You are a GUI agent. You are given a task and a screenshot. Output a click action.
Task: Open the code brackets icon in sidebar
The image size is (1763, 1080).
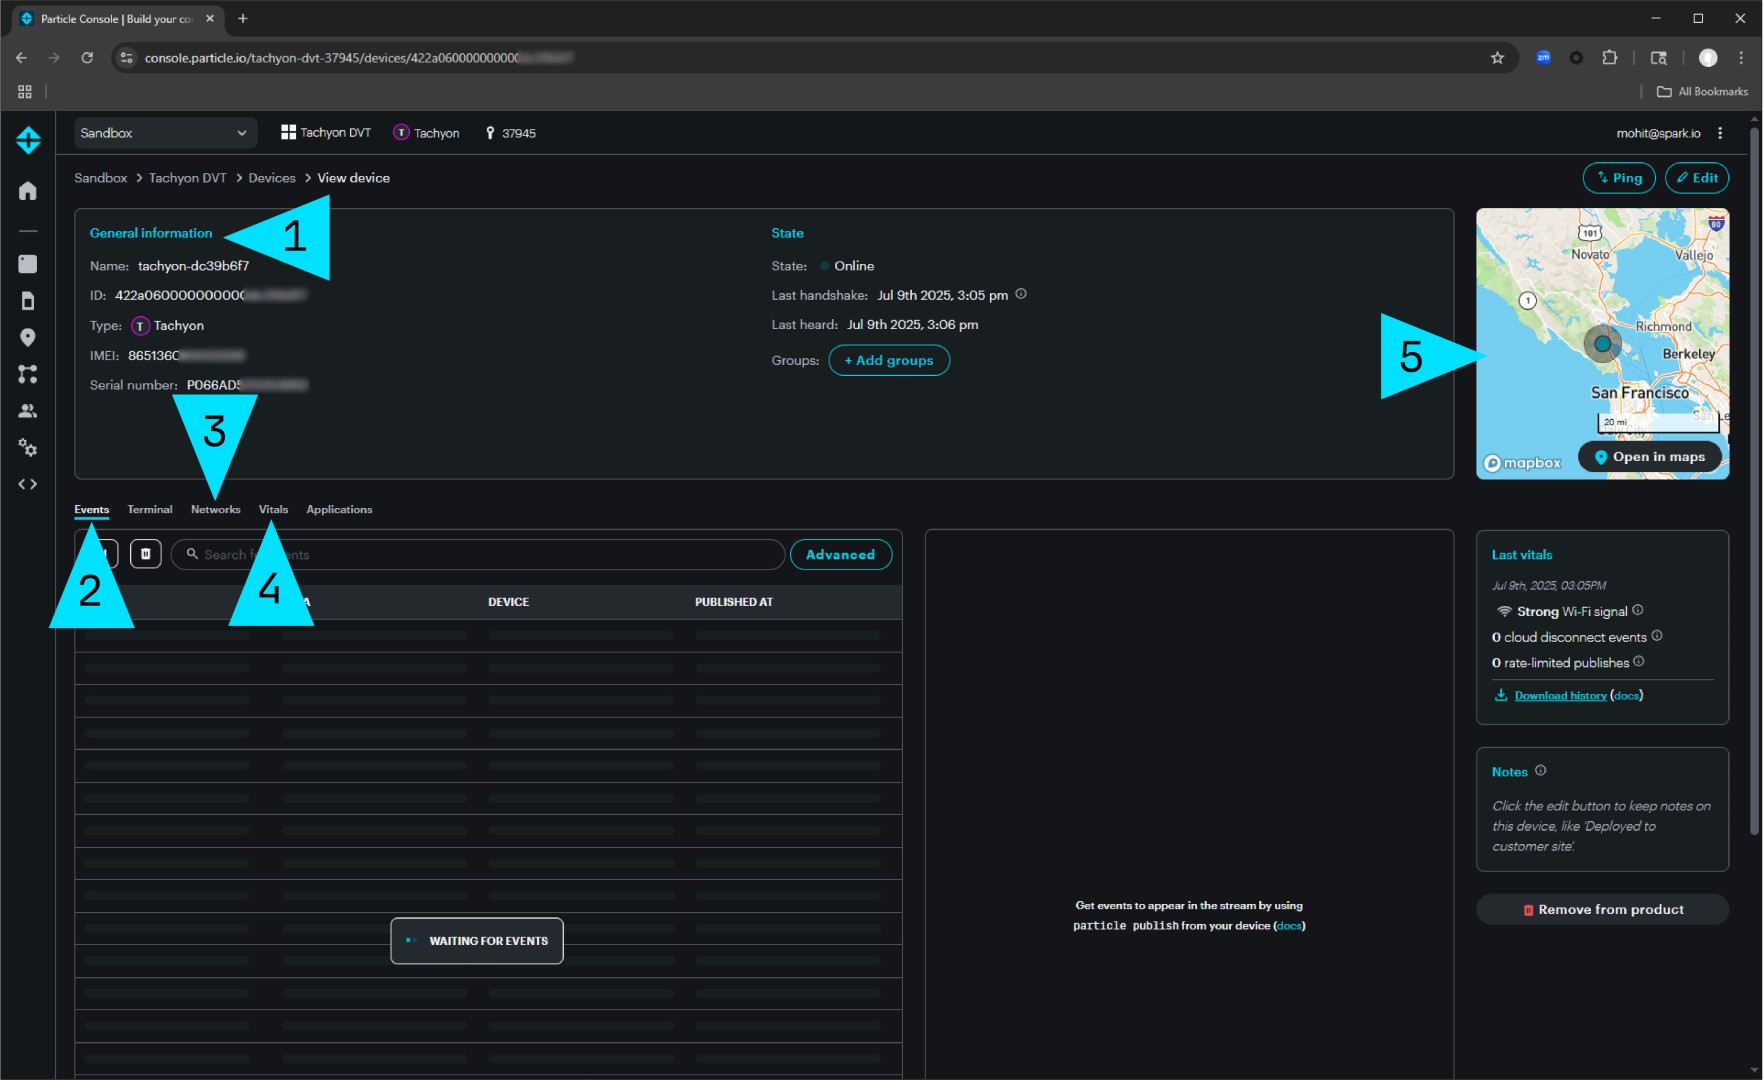click(x=28, y=484)
